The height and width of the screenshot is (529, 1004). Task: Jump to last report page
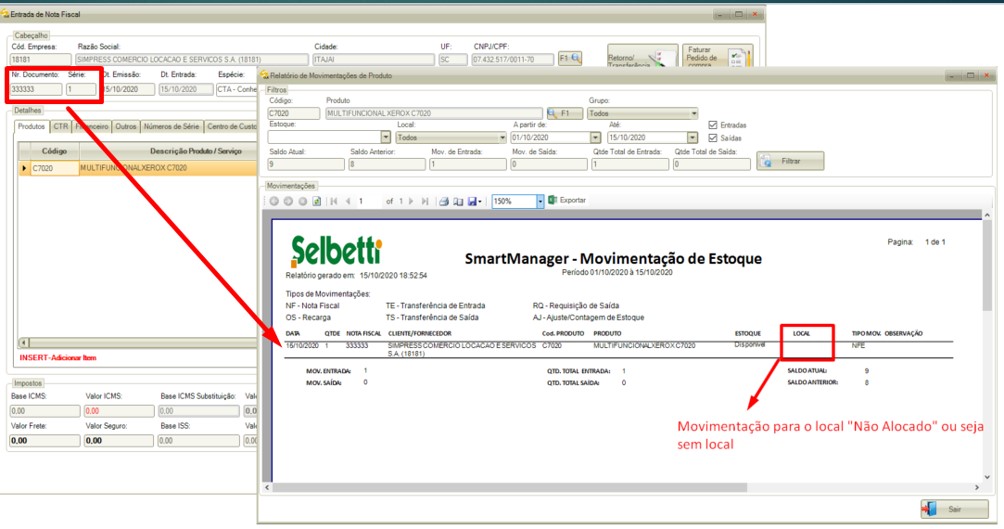[425, 201]
